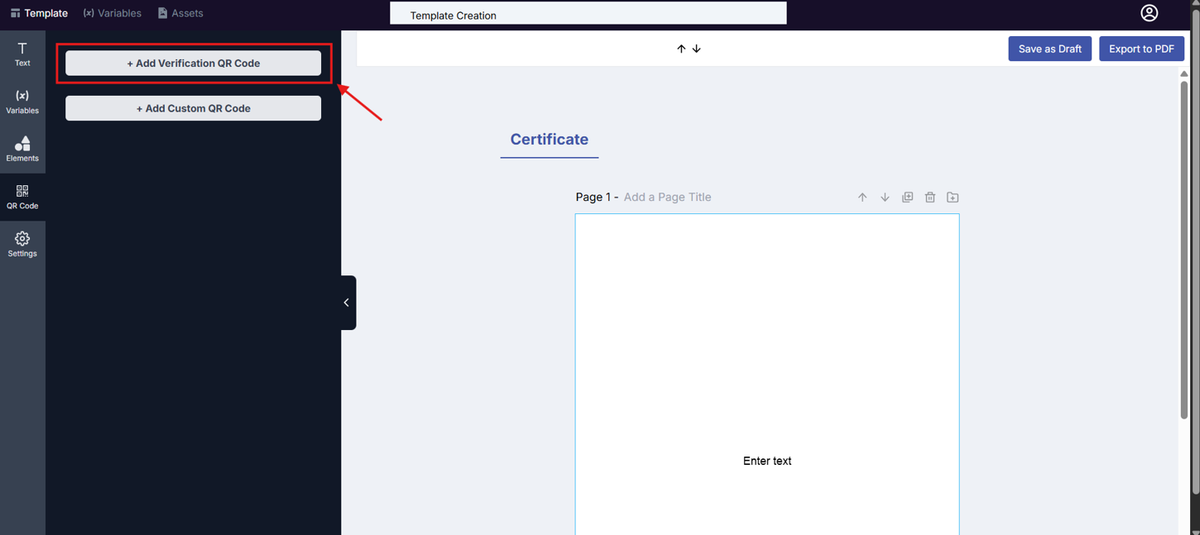
Task: Collapse the side panel with chevron handle
Action: pyautogui.click(x=347, y=302)
